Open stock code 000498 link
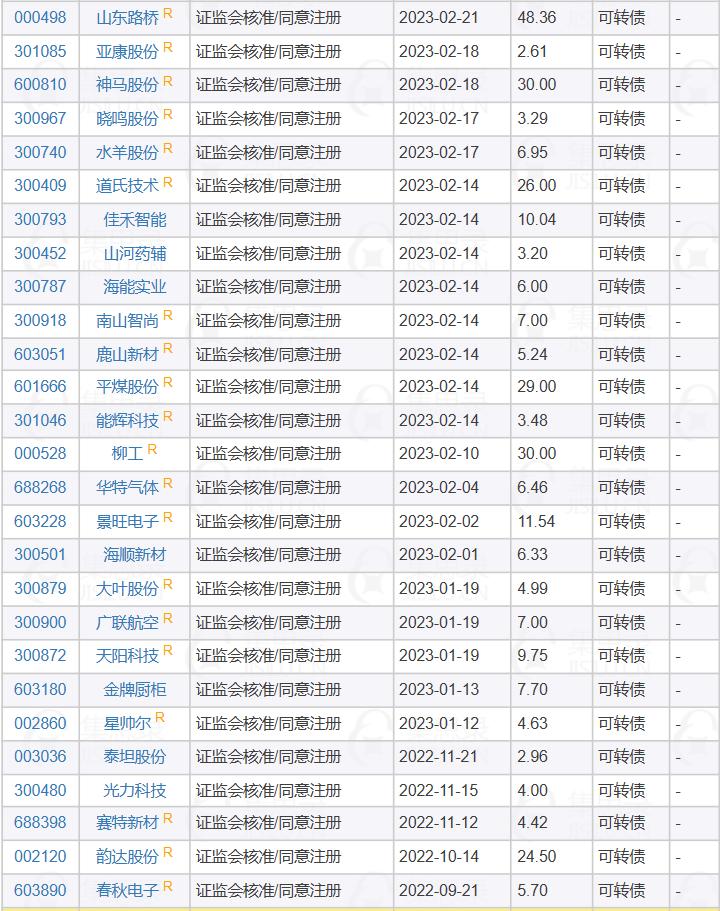Image resolution: width=720 pixels, height=911 pixels. tap(40, 17)
